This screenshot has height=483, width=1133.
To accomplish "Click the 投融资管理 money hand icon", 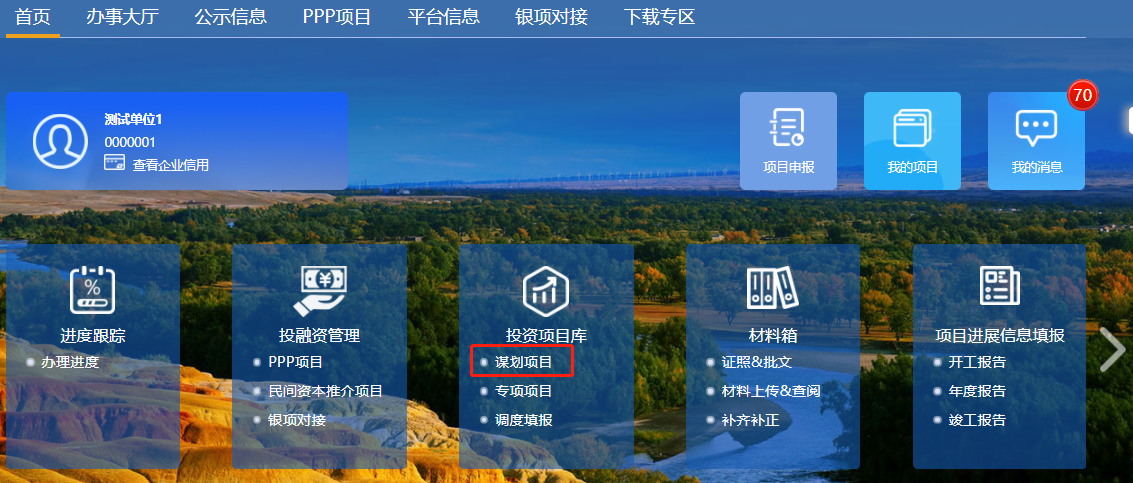I will pyautogui.click(x=319, y=291).
